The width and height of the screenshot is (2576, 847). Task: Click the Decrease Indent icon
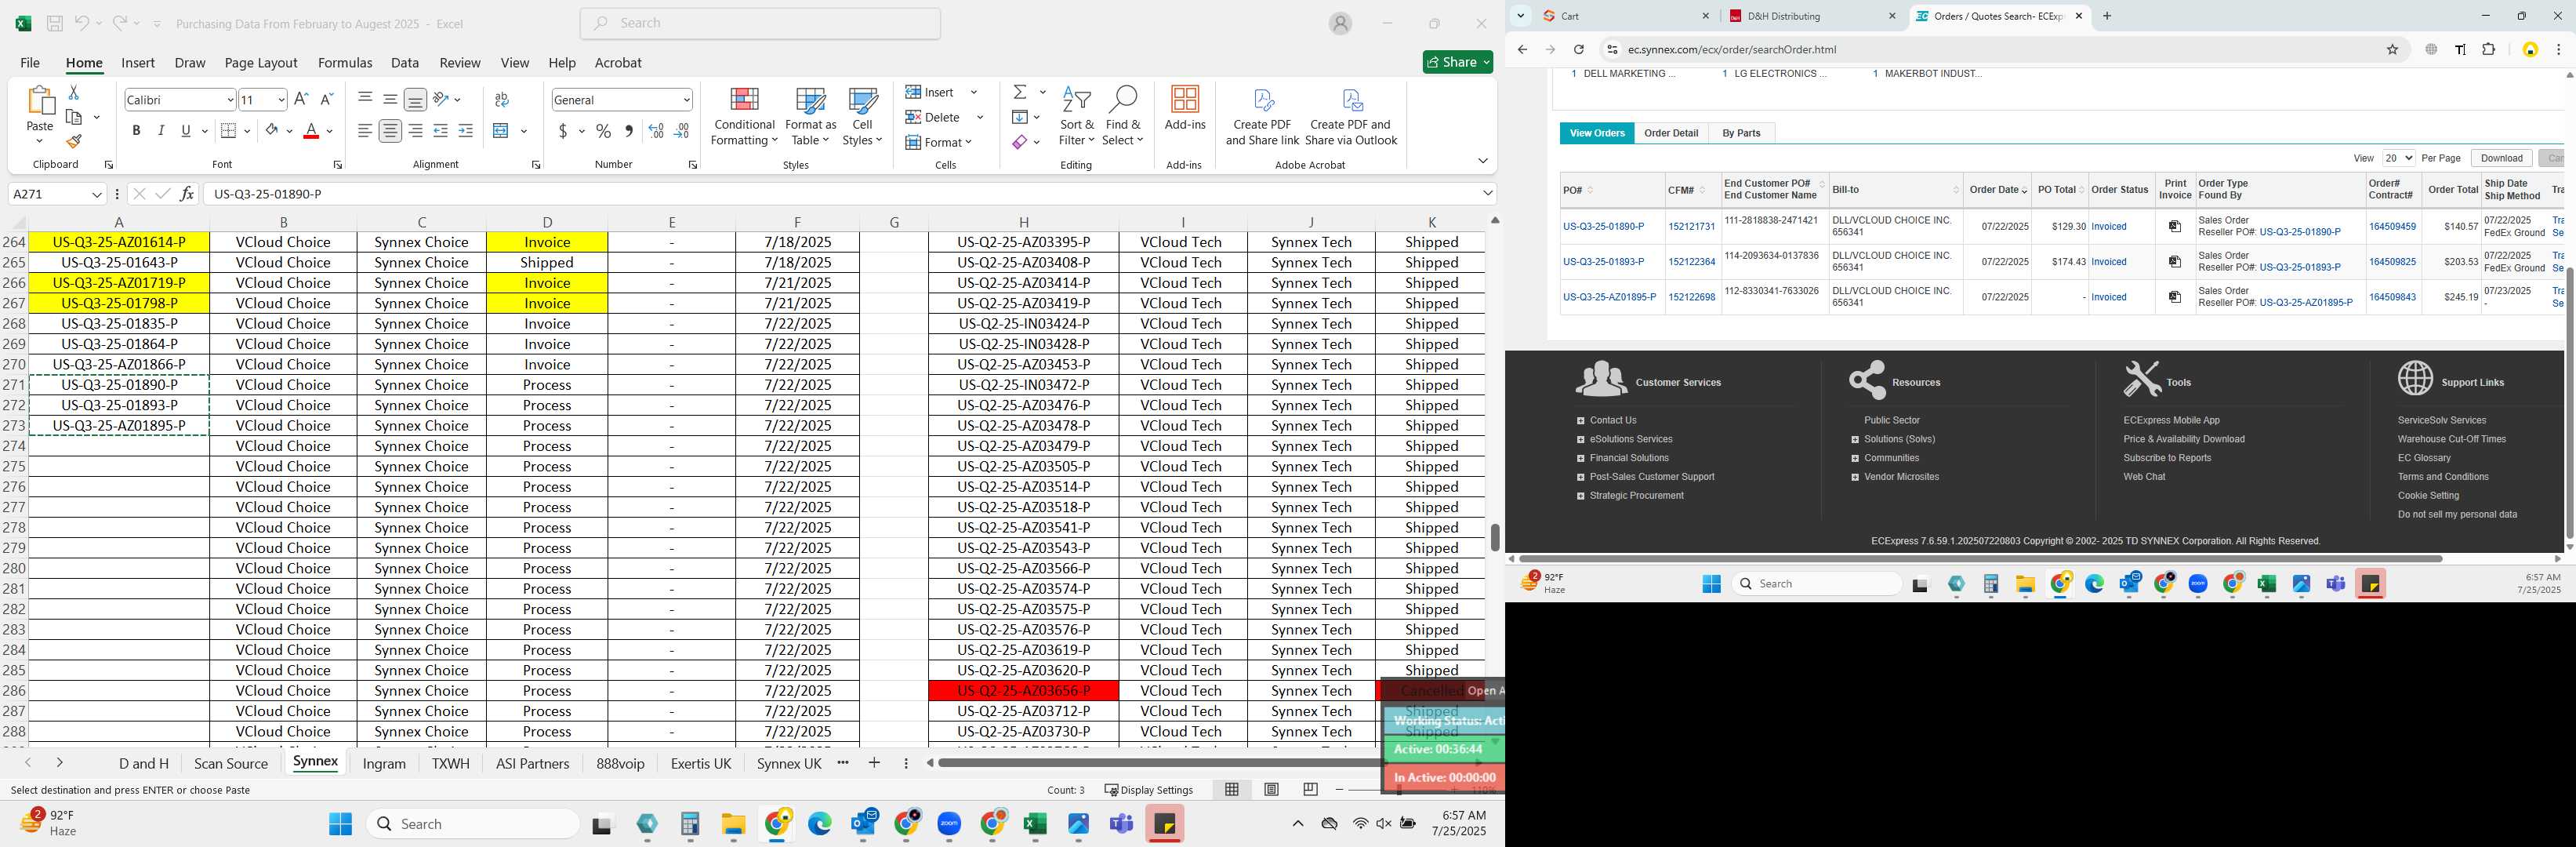(440, 131)
